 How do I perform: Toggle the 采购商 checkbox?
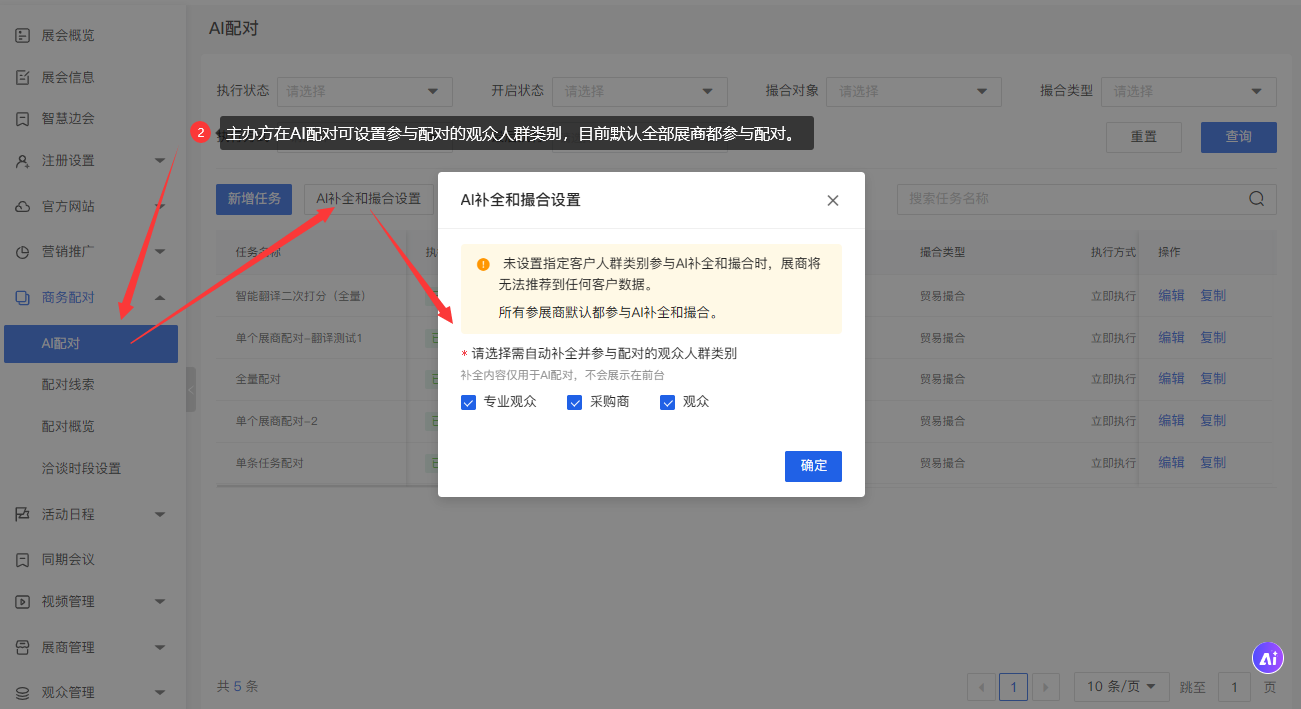[574, 403]
